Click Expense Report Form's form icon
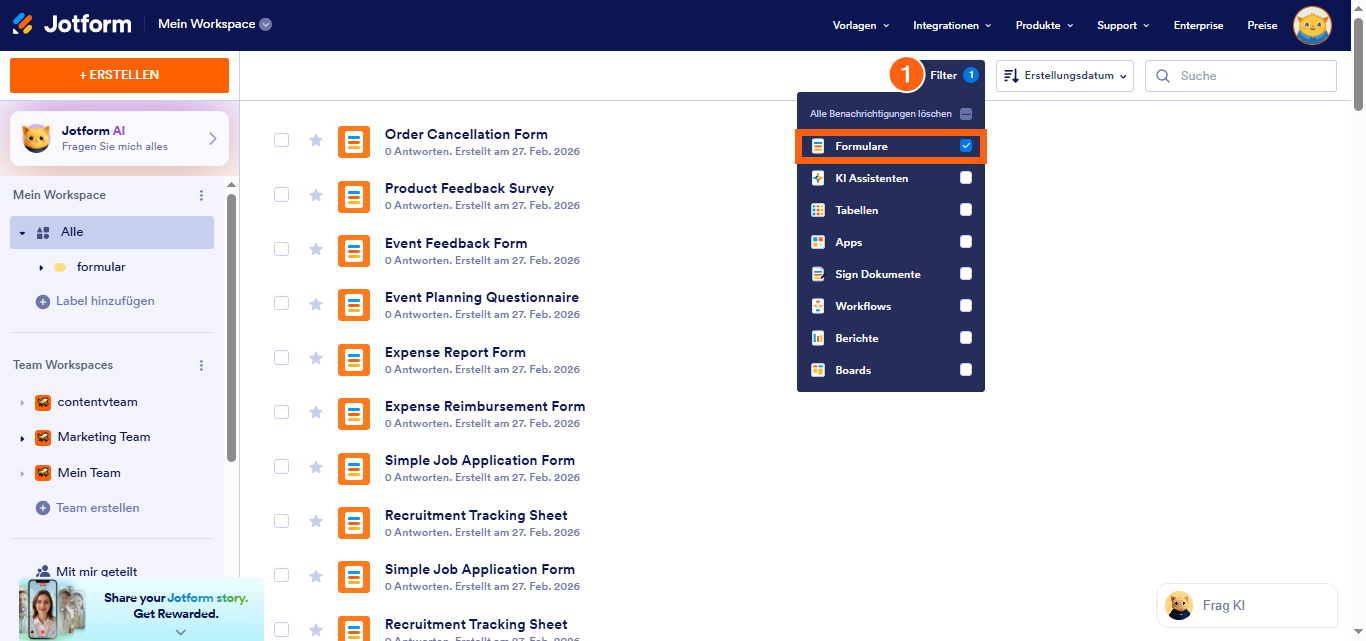 354,360
